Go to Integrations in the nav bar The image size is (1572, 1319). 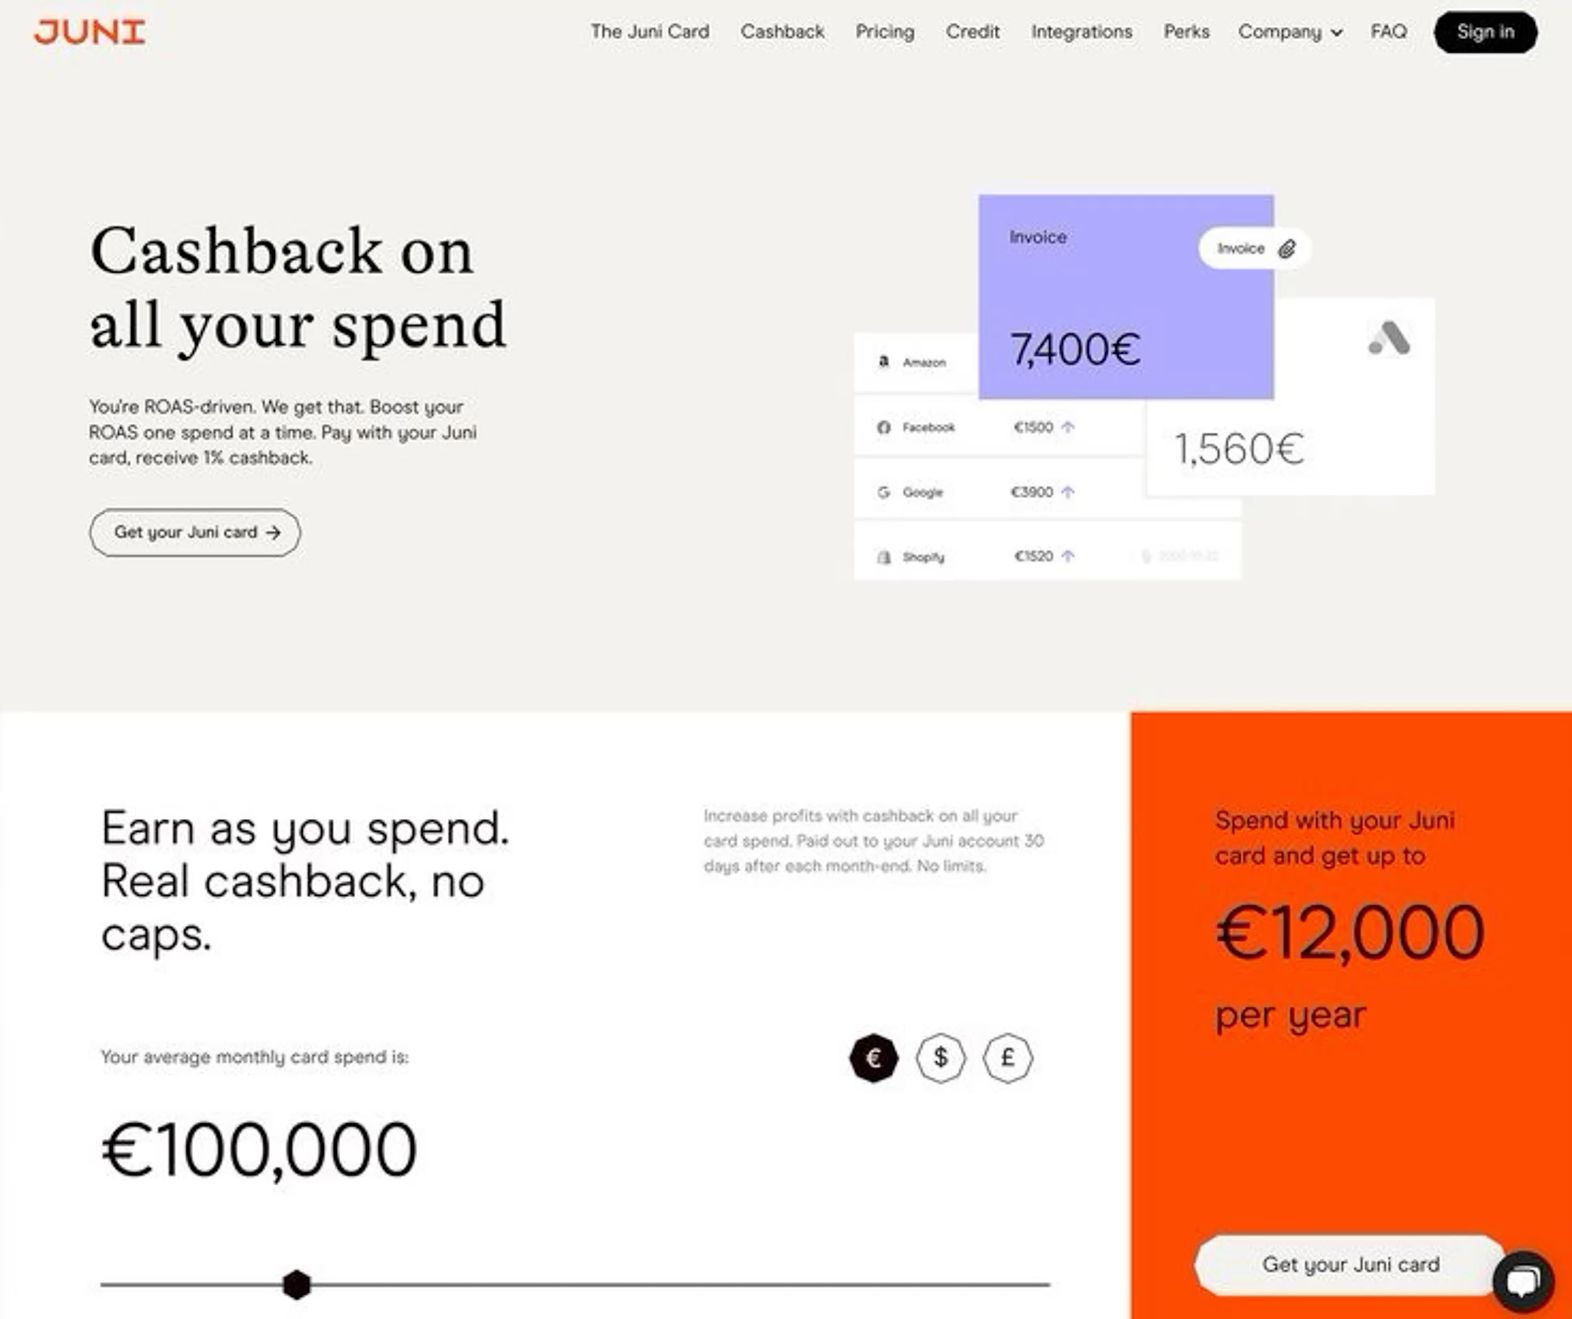[x=1081, y=32]
